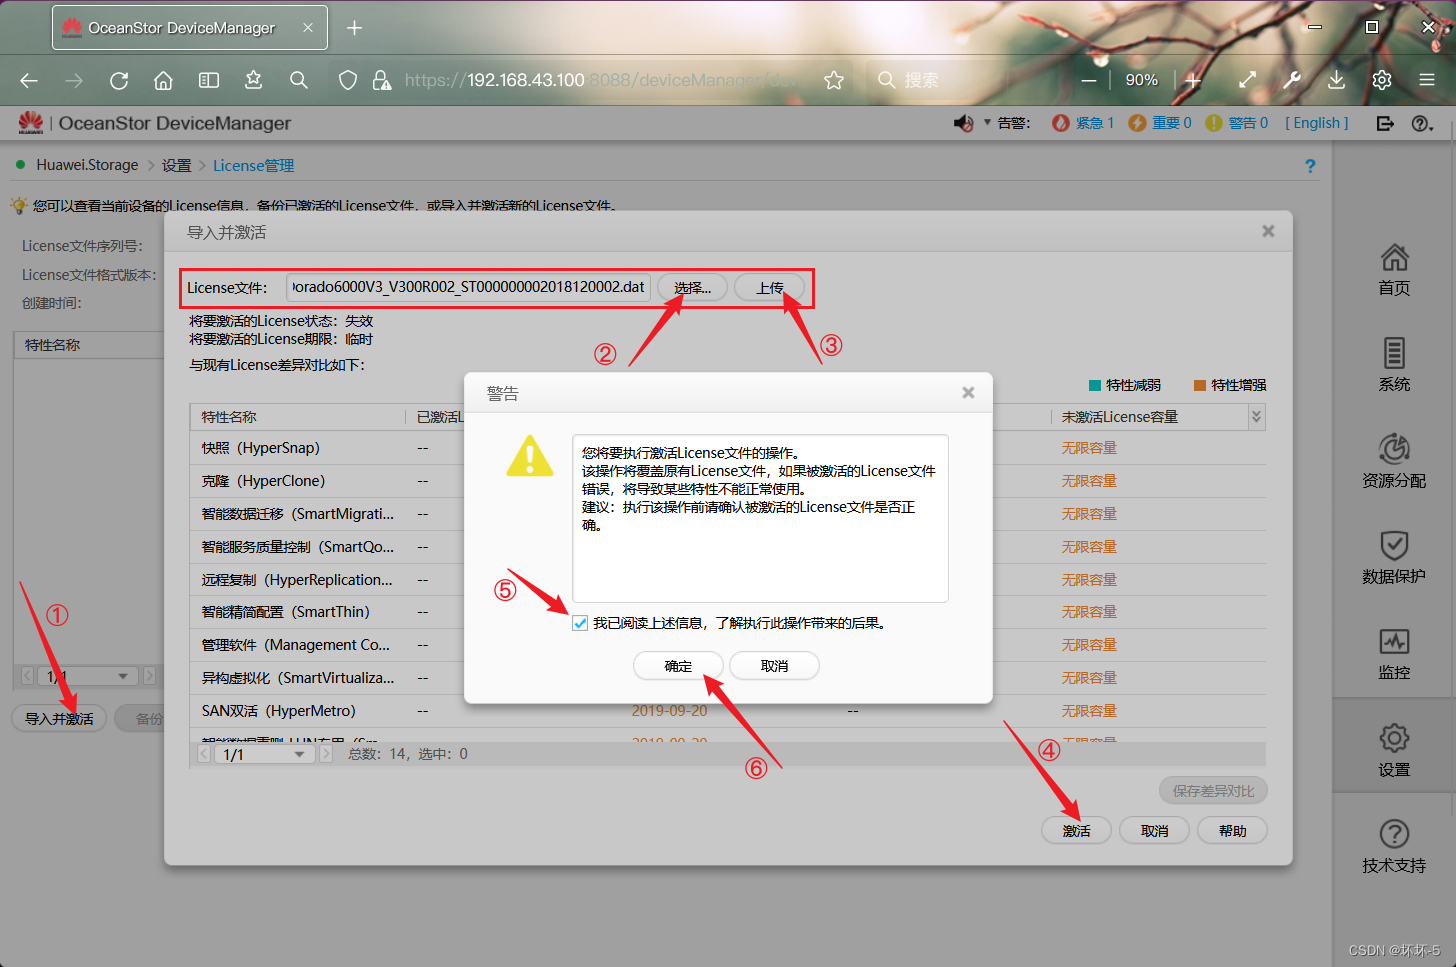Viewport: 1456px width, 967px height.
Task: Click the blue question mark help icon
Action: (1310, 166)
